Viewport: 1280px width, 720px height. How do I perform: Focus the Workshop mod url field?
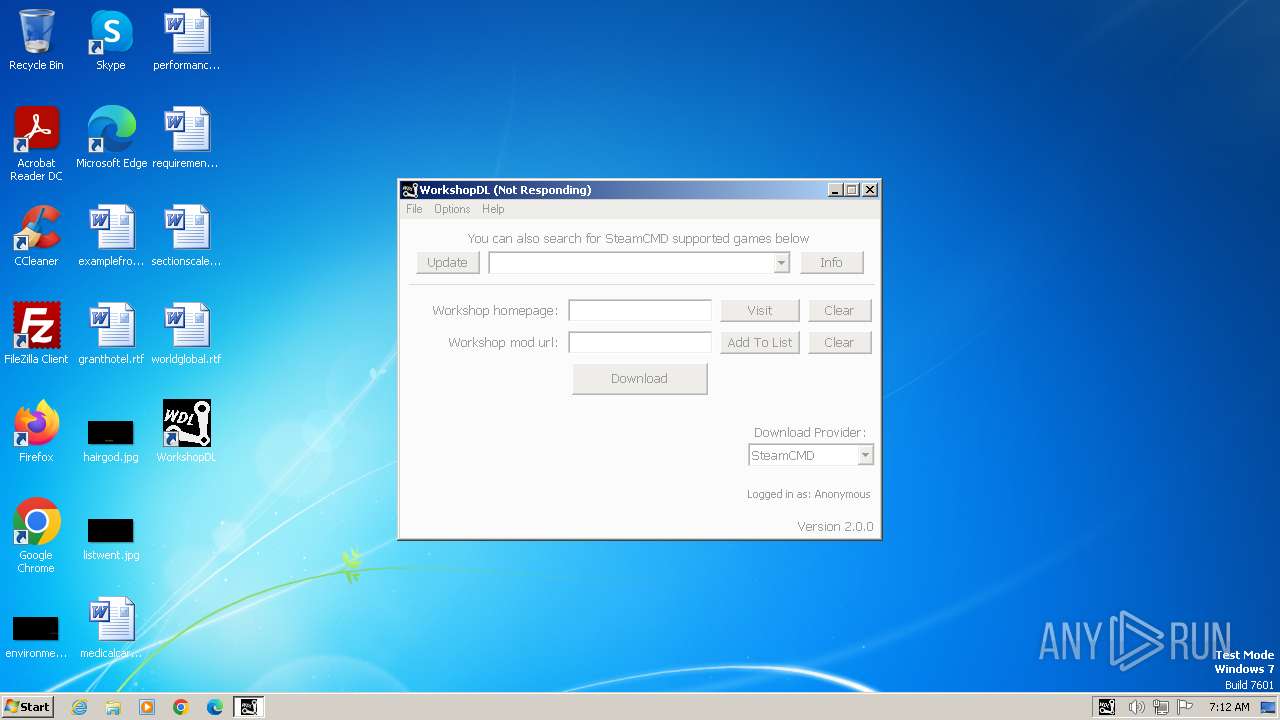click(640, 342)
